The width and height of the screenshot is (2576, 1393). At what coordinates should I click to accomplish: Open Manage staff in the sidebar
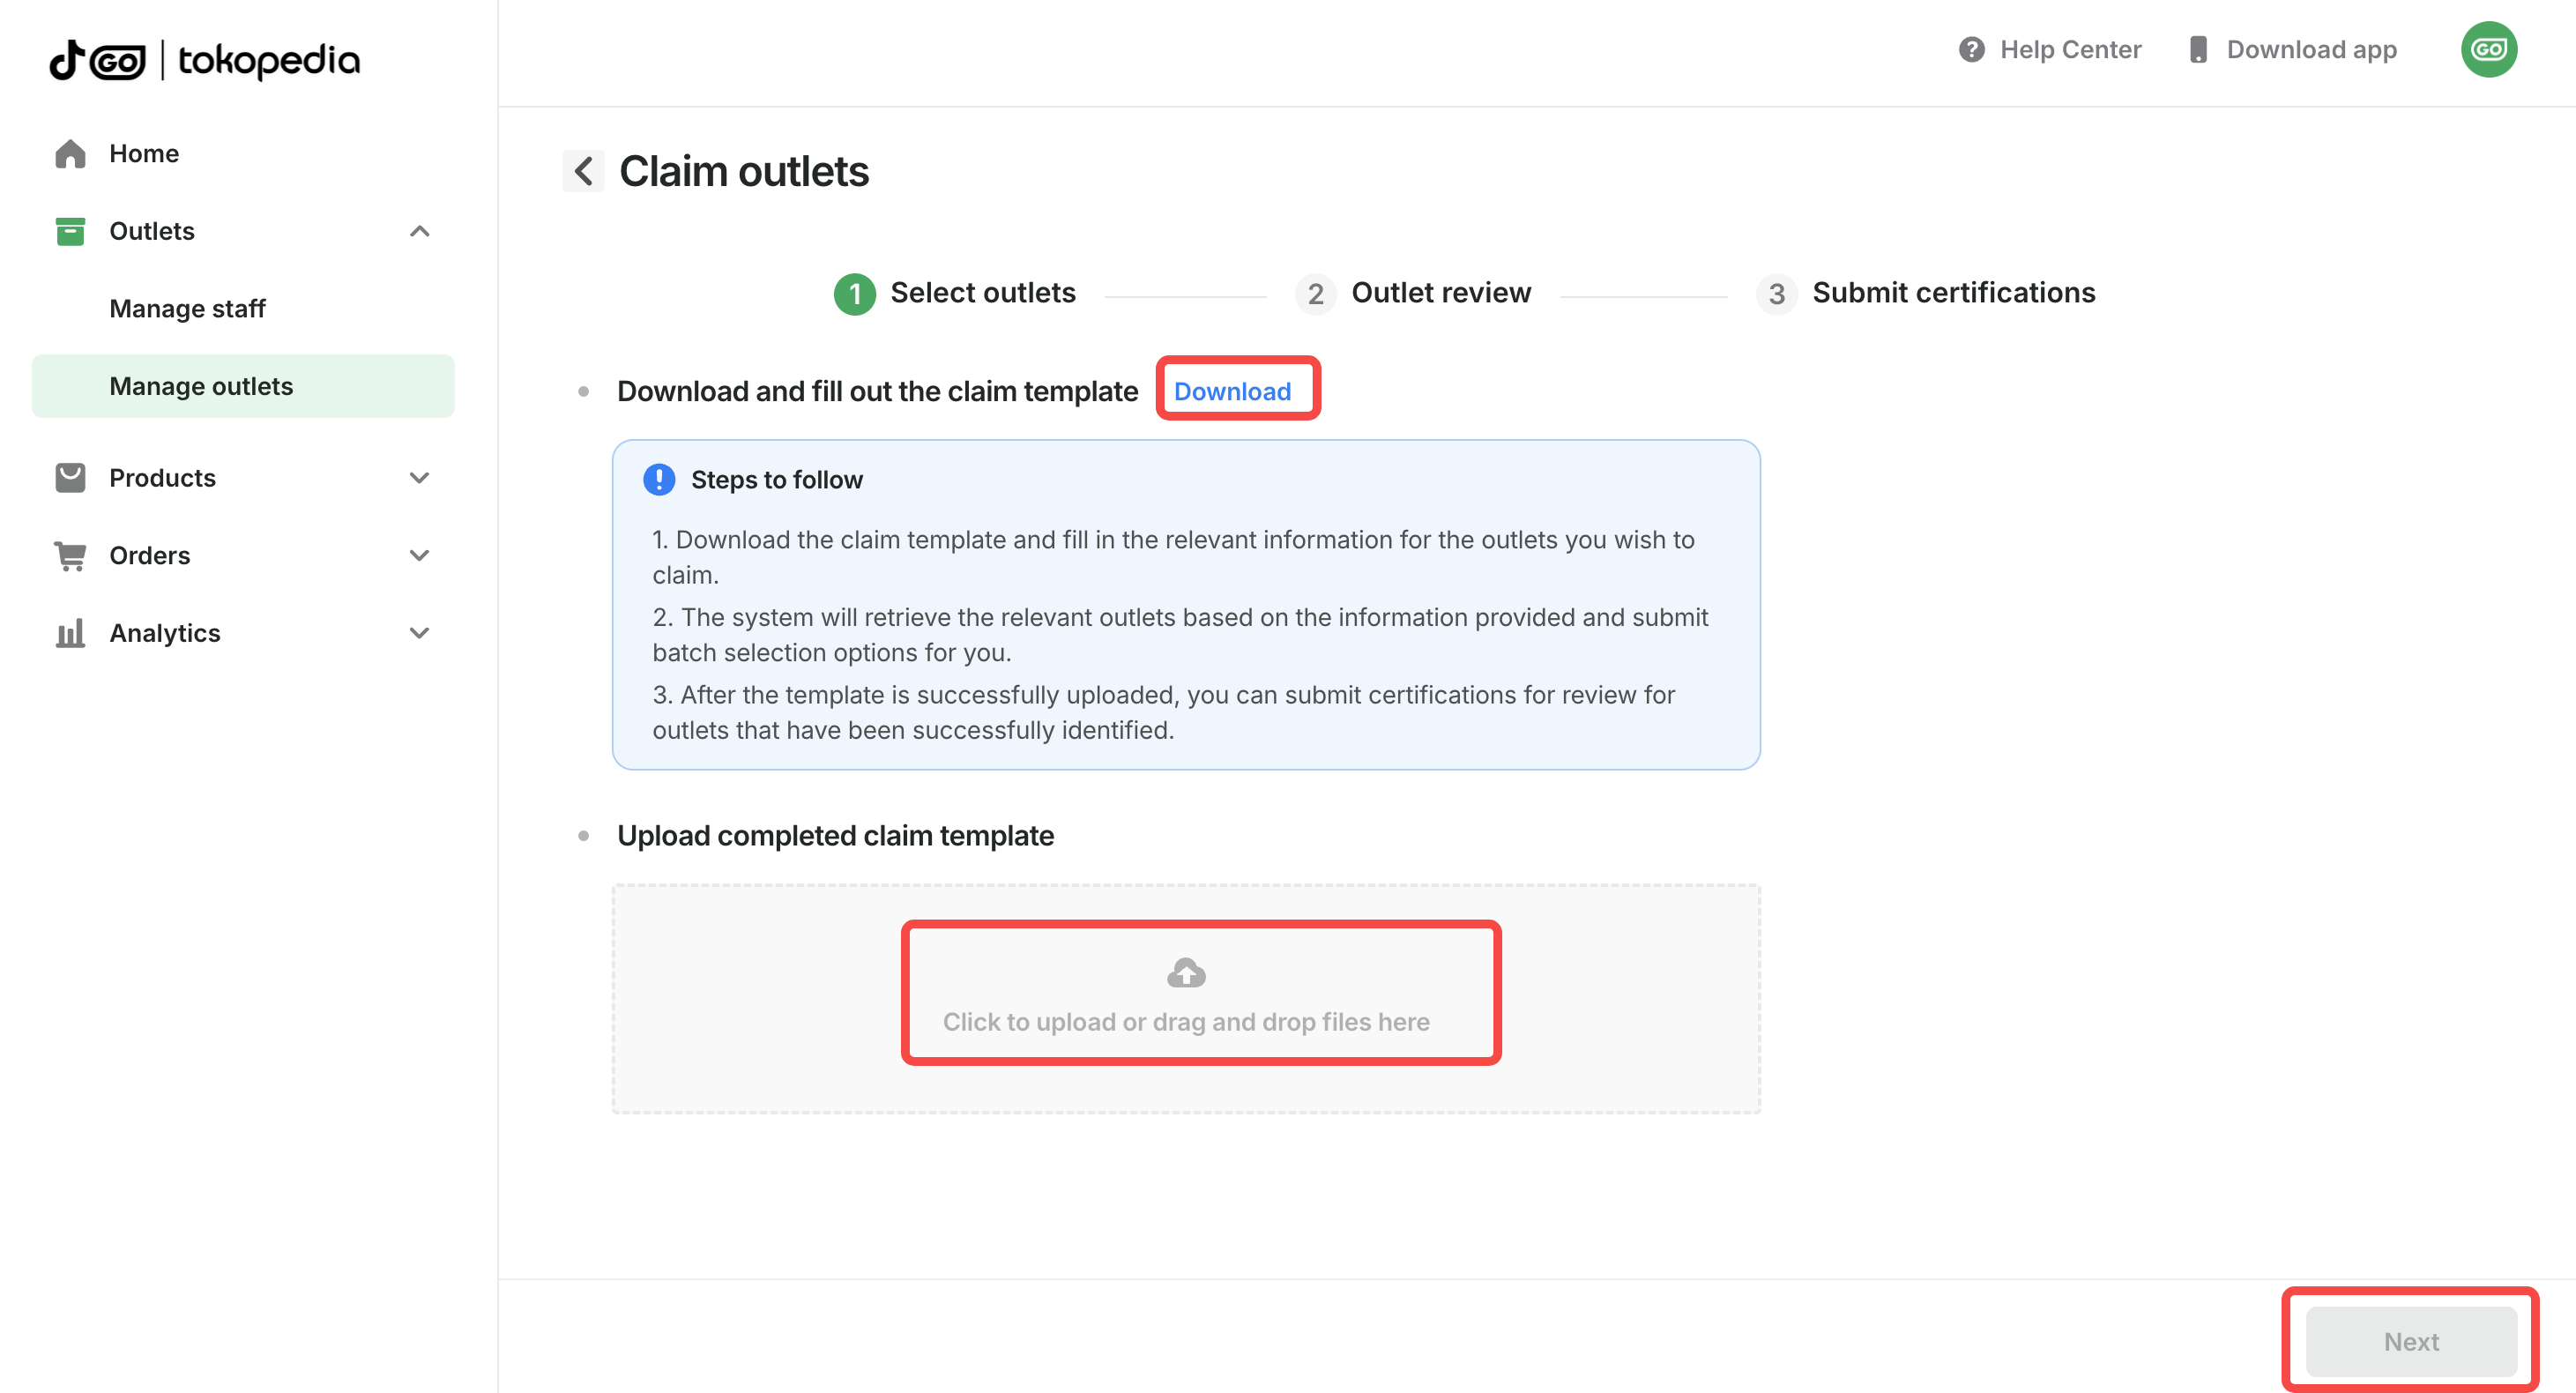tap(187, 309)
